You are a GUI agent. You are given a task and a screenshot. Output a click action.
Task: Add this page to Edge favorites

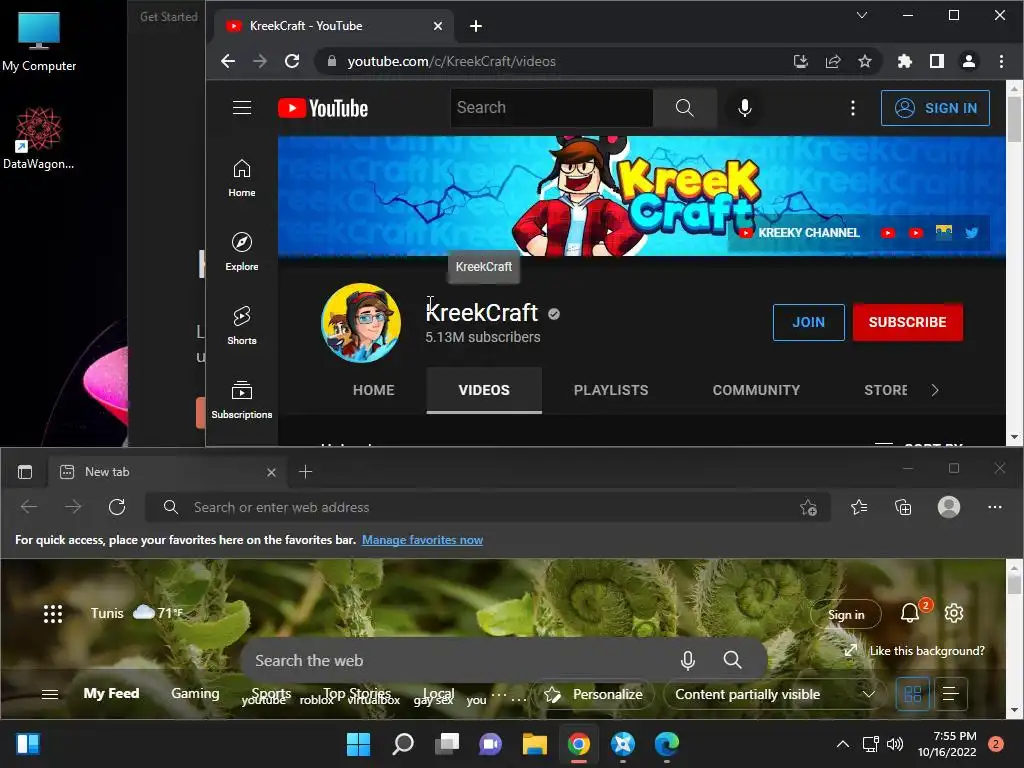click(808, 507)
